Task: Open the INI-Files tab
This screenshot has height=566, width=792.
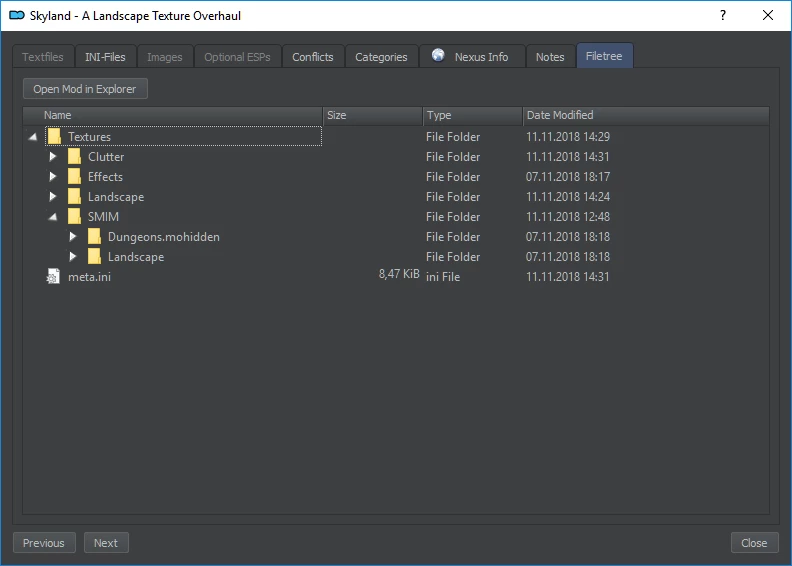Action: click(x=105, y=57)
